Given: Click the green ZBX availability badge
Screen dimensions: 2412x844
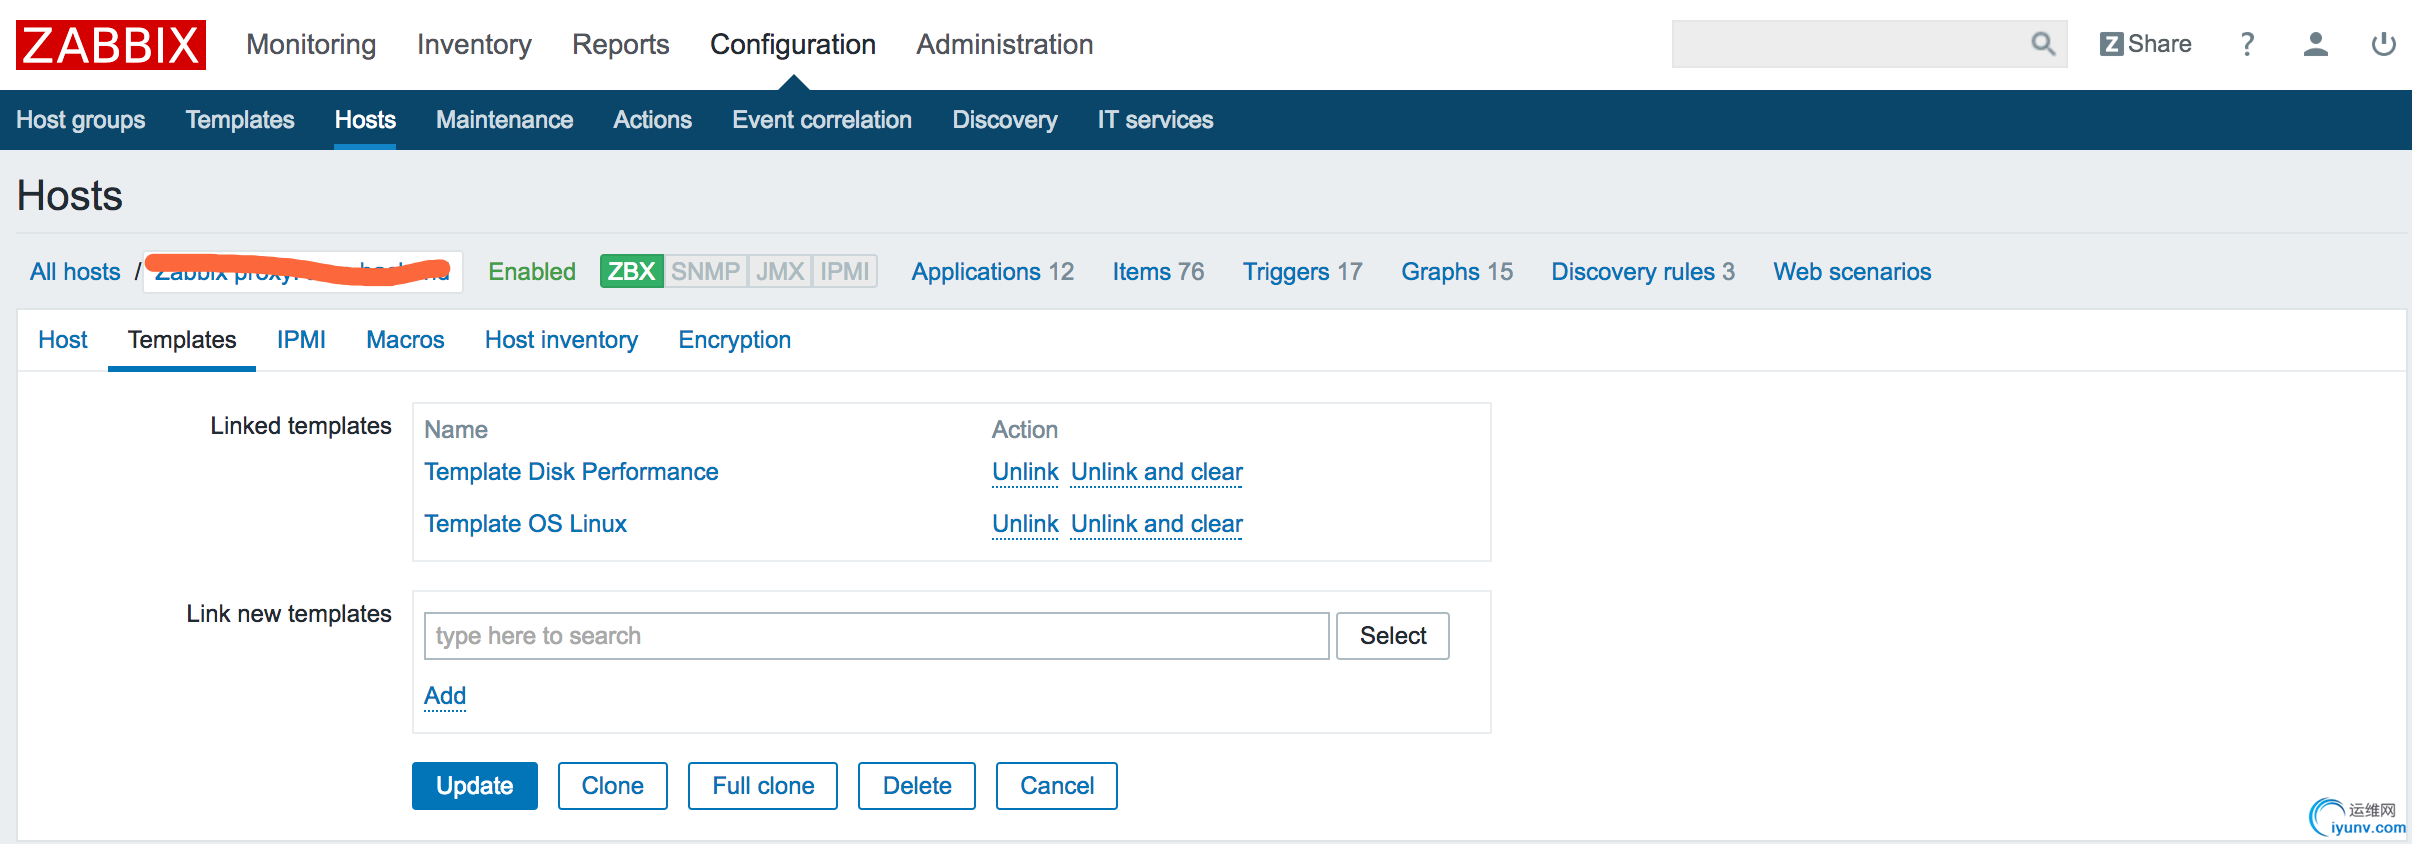Looking at the screenshot, I should click(631, 271).
